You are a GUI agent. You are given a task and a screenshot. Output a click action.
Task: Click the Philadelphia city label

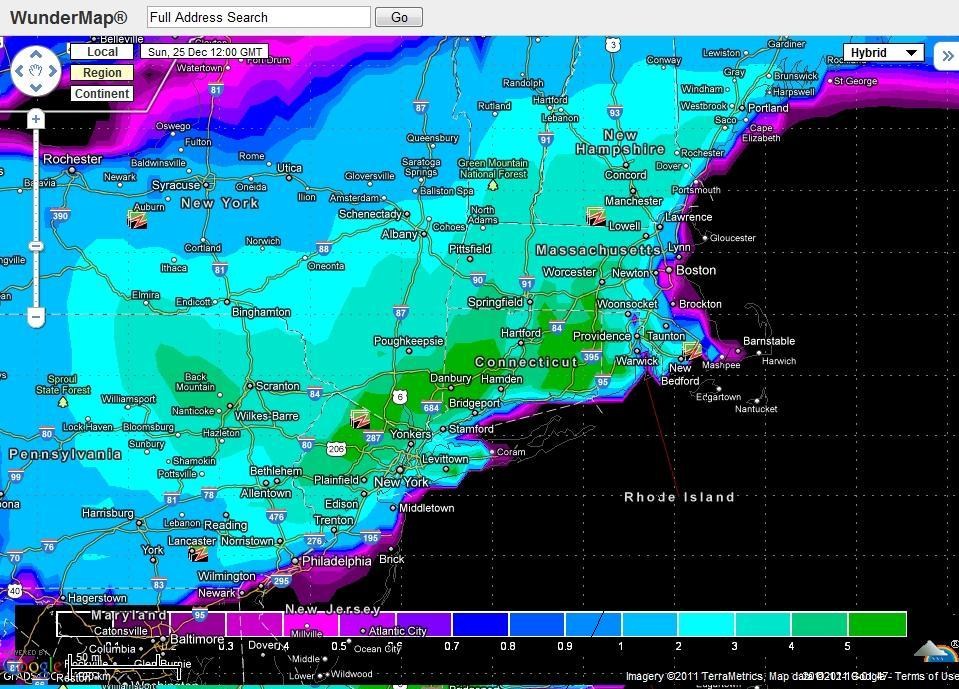(336, 561)
